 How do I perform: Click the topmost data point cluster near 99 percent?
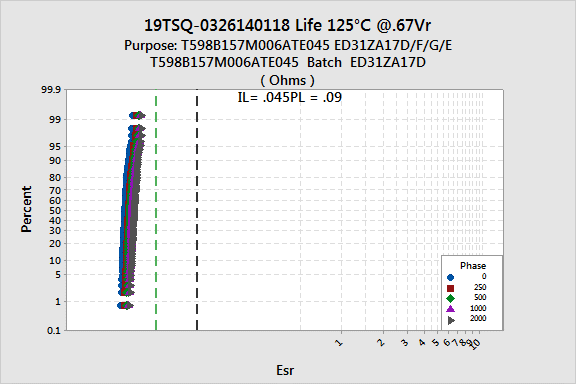(x=137, y=115)
